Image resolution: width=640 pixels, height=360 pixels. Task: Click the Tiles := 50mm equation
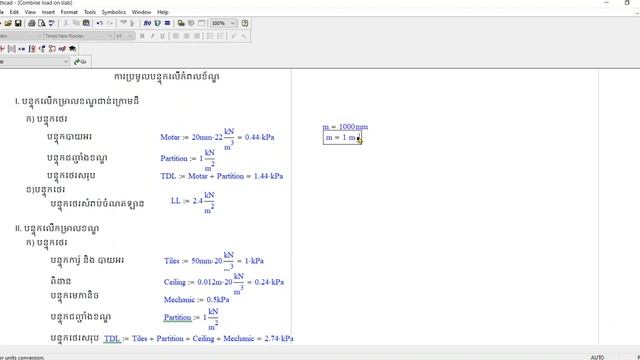tap(214, 262)
